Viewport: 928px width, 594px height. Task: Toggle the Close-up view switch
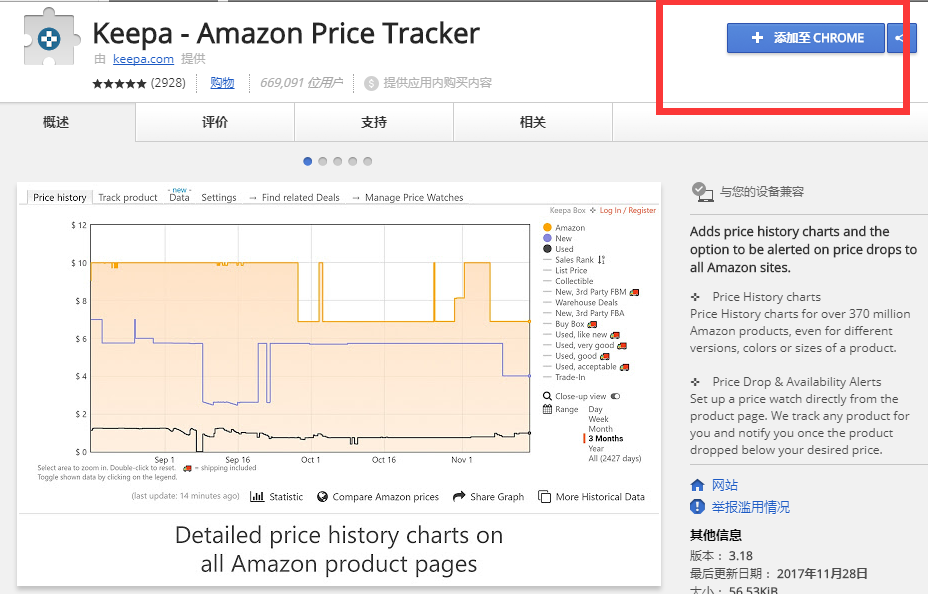(x=616, y=396)
